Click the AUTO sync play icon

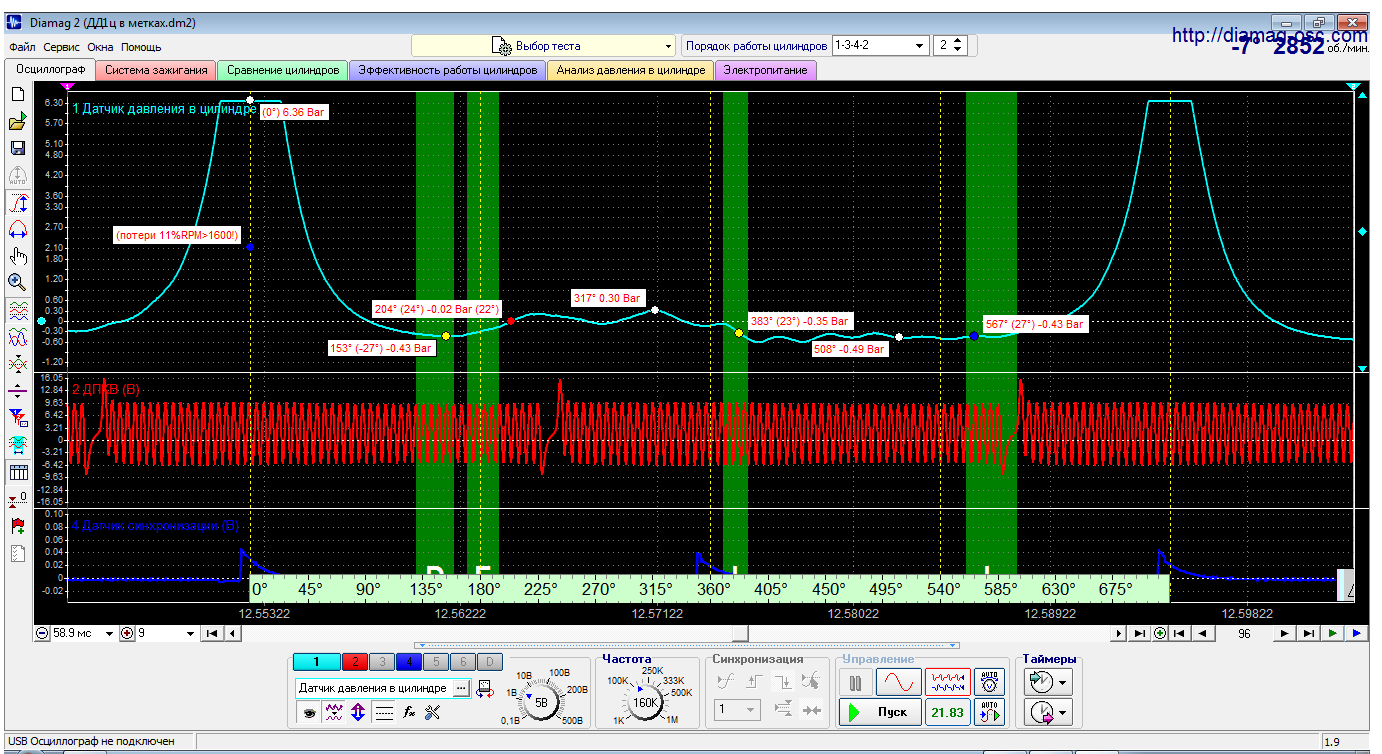989,712
